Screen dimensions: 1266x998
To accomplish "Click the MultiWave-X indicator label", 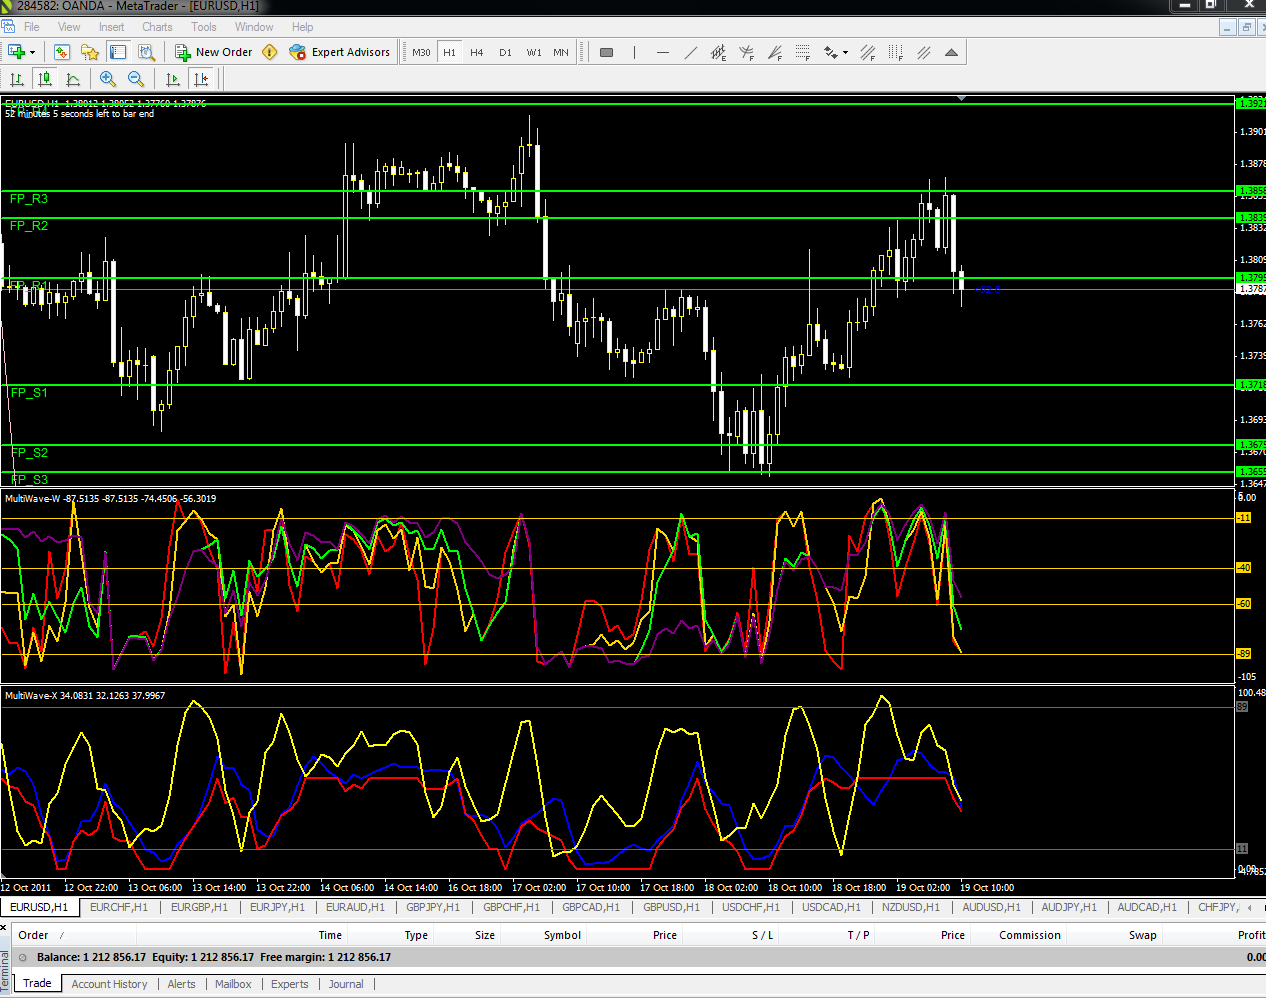I will pyautogui.click(x=85, y=695).
